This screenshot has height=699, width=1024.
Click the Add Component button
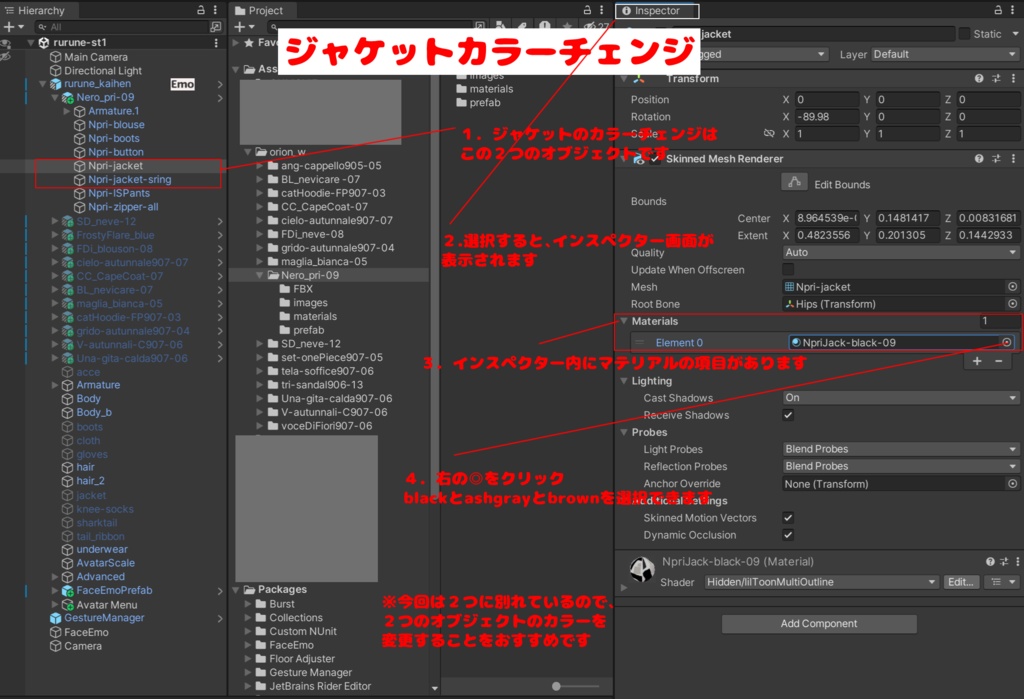[x=818, y=623]
